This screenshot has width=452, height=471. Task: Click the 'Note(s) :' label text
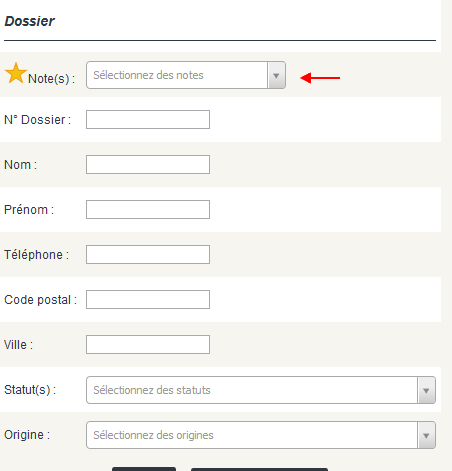[x=51, y=79]
